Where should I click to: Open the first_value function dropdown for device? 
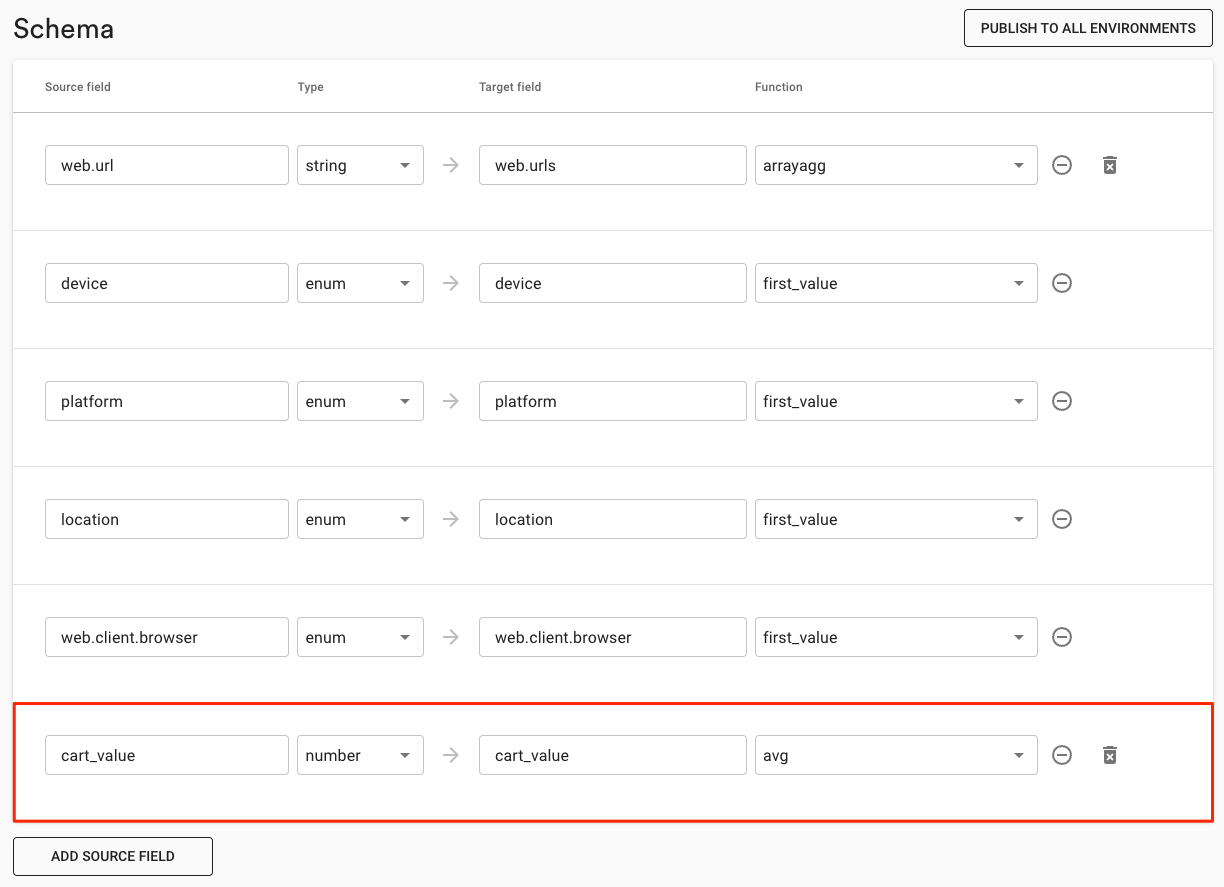[x=896, y=283]
